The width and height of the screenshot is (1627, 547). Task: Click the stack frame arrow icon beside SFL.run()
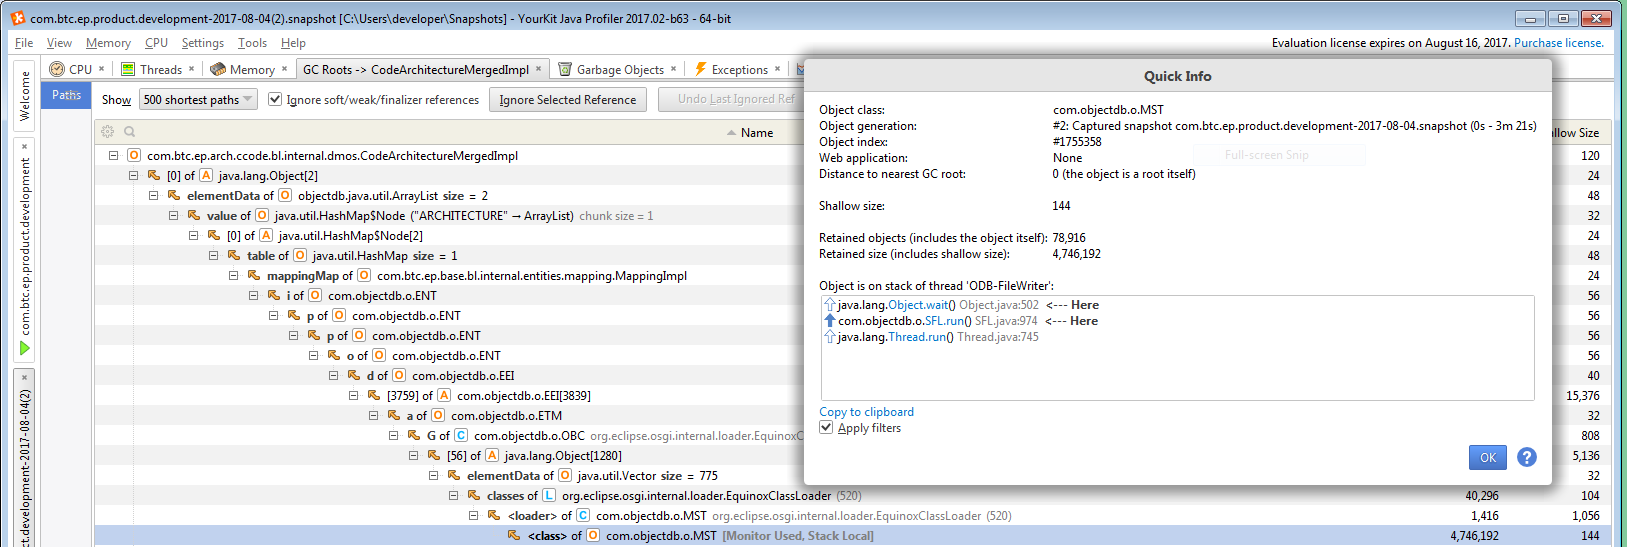point(829,321)
